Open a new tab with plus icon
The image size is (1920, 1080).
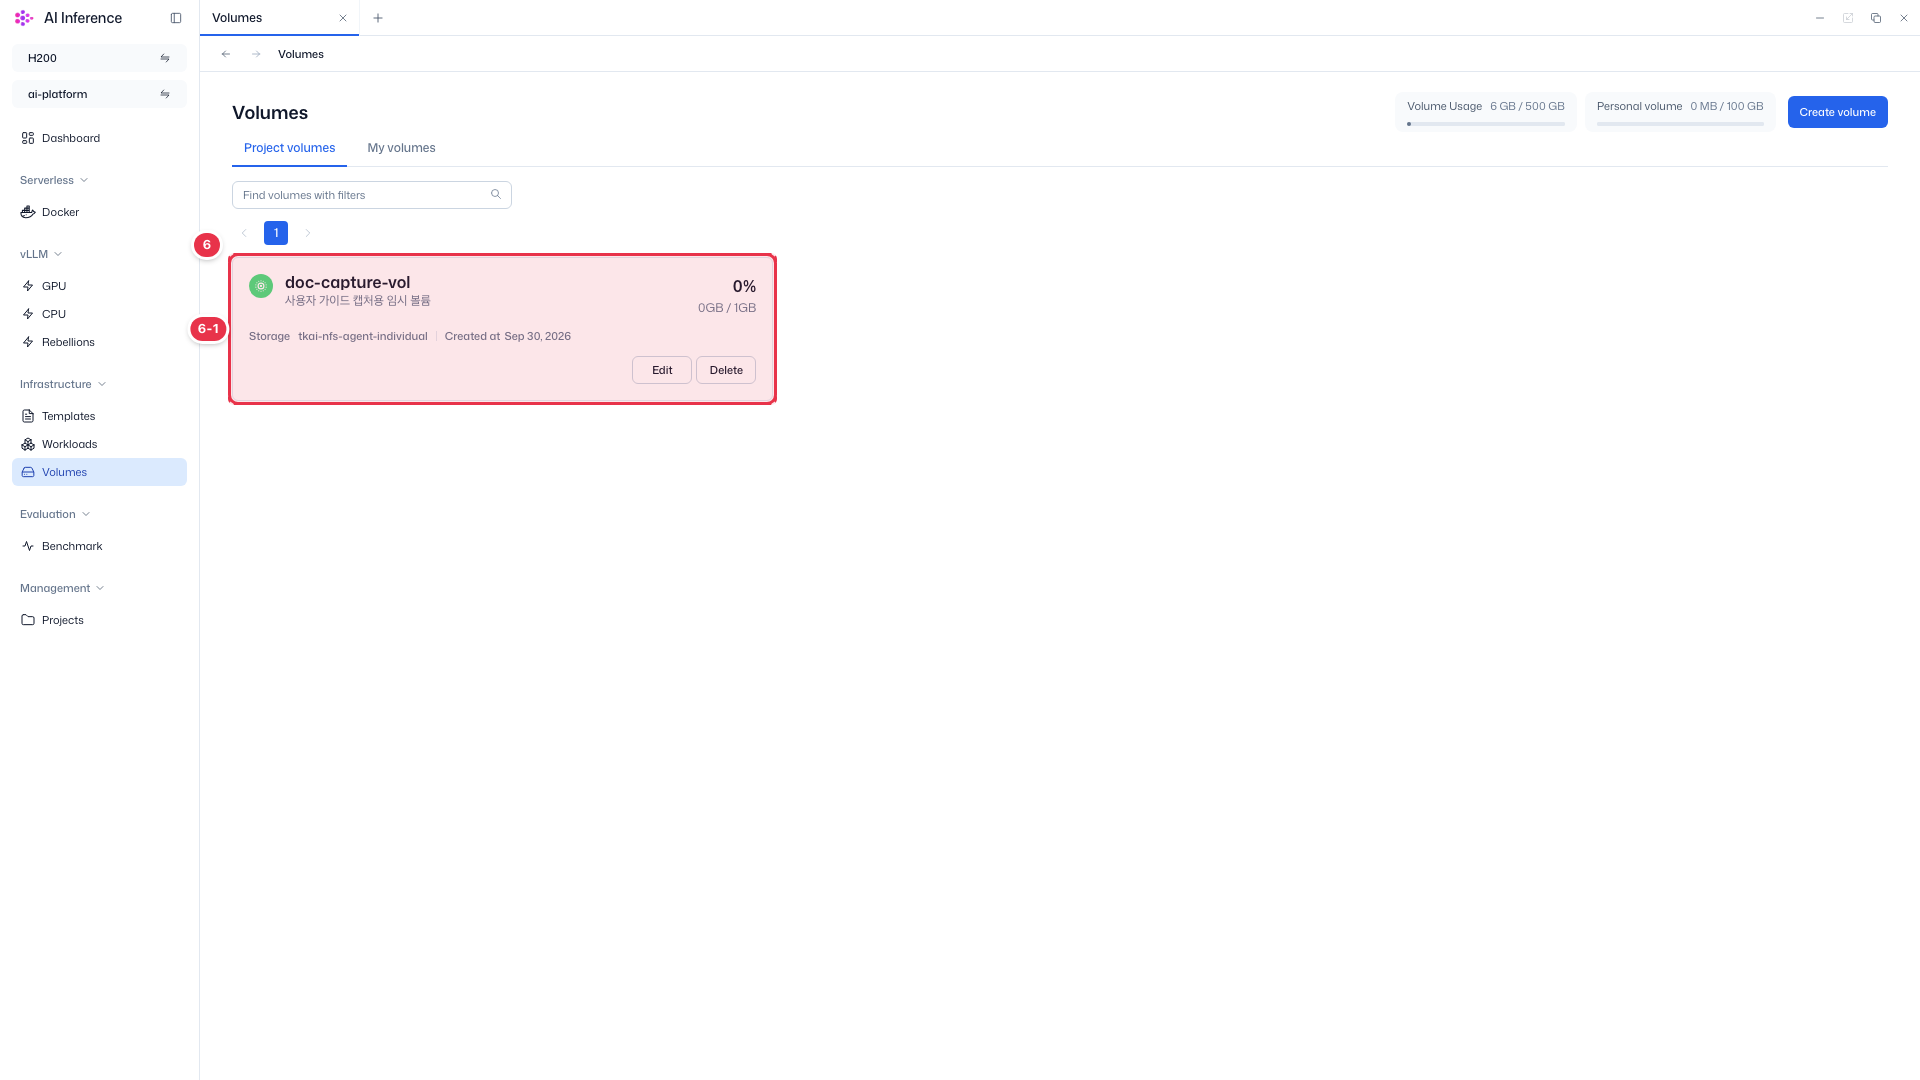coord(378,18)
